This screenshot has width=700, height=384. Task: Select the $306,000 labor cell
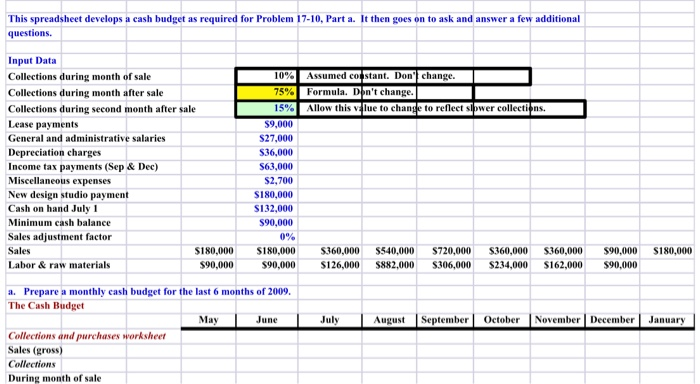451,265
